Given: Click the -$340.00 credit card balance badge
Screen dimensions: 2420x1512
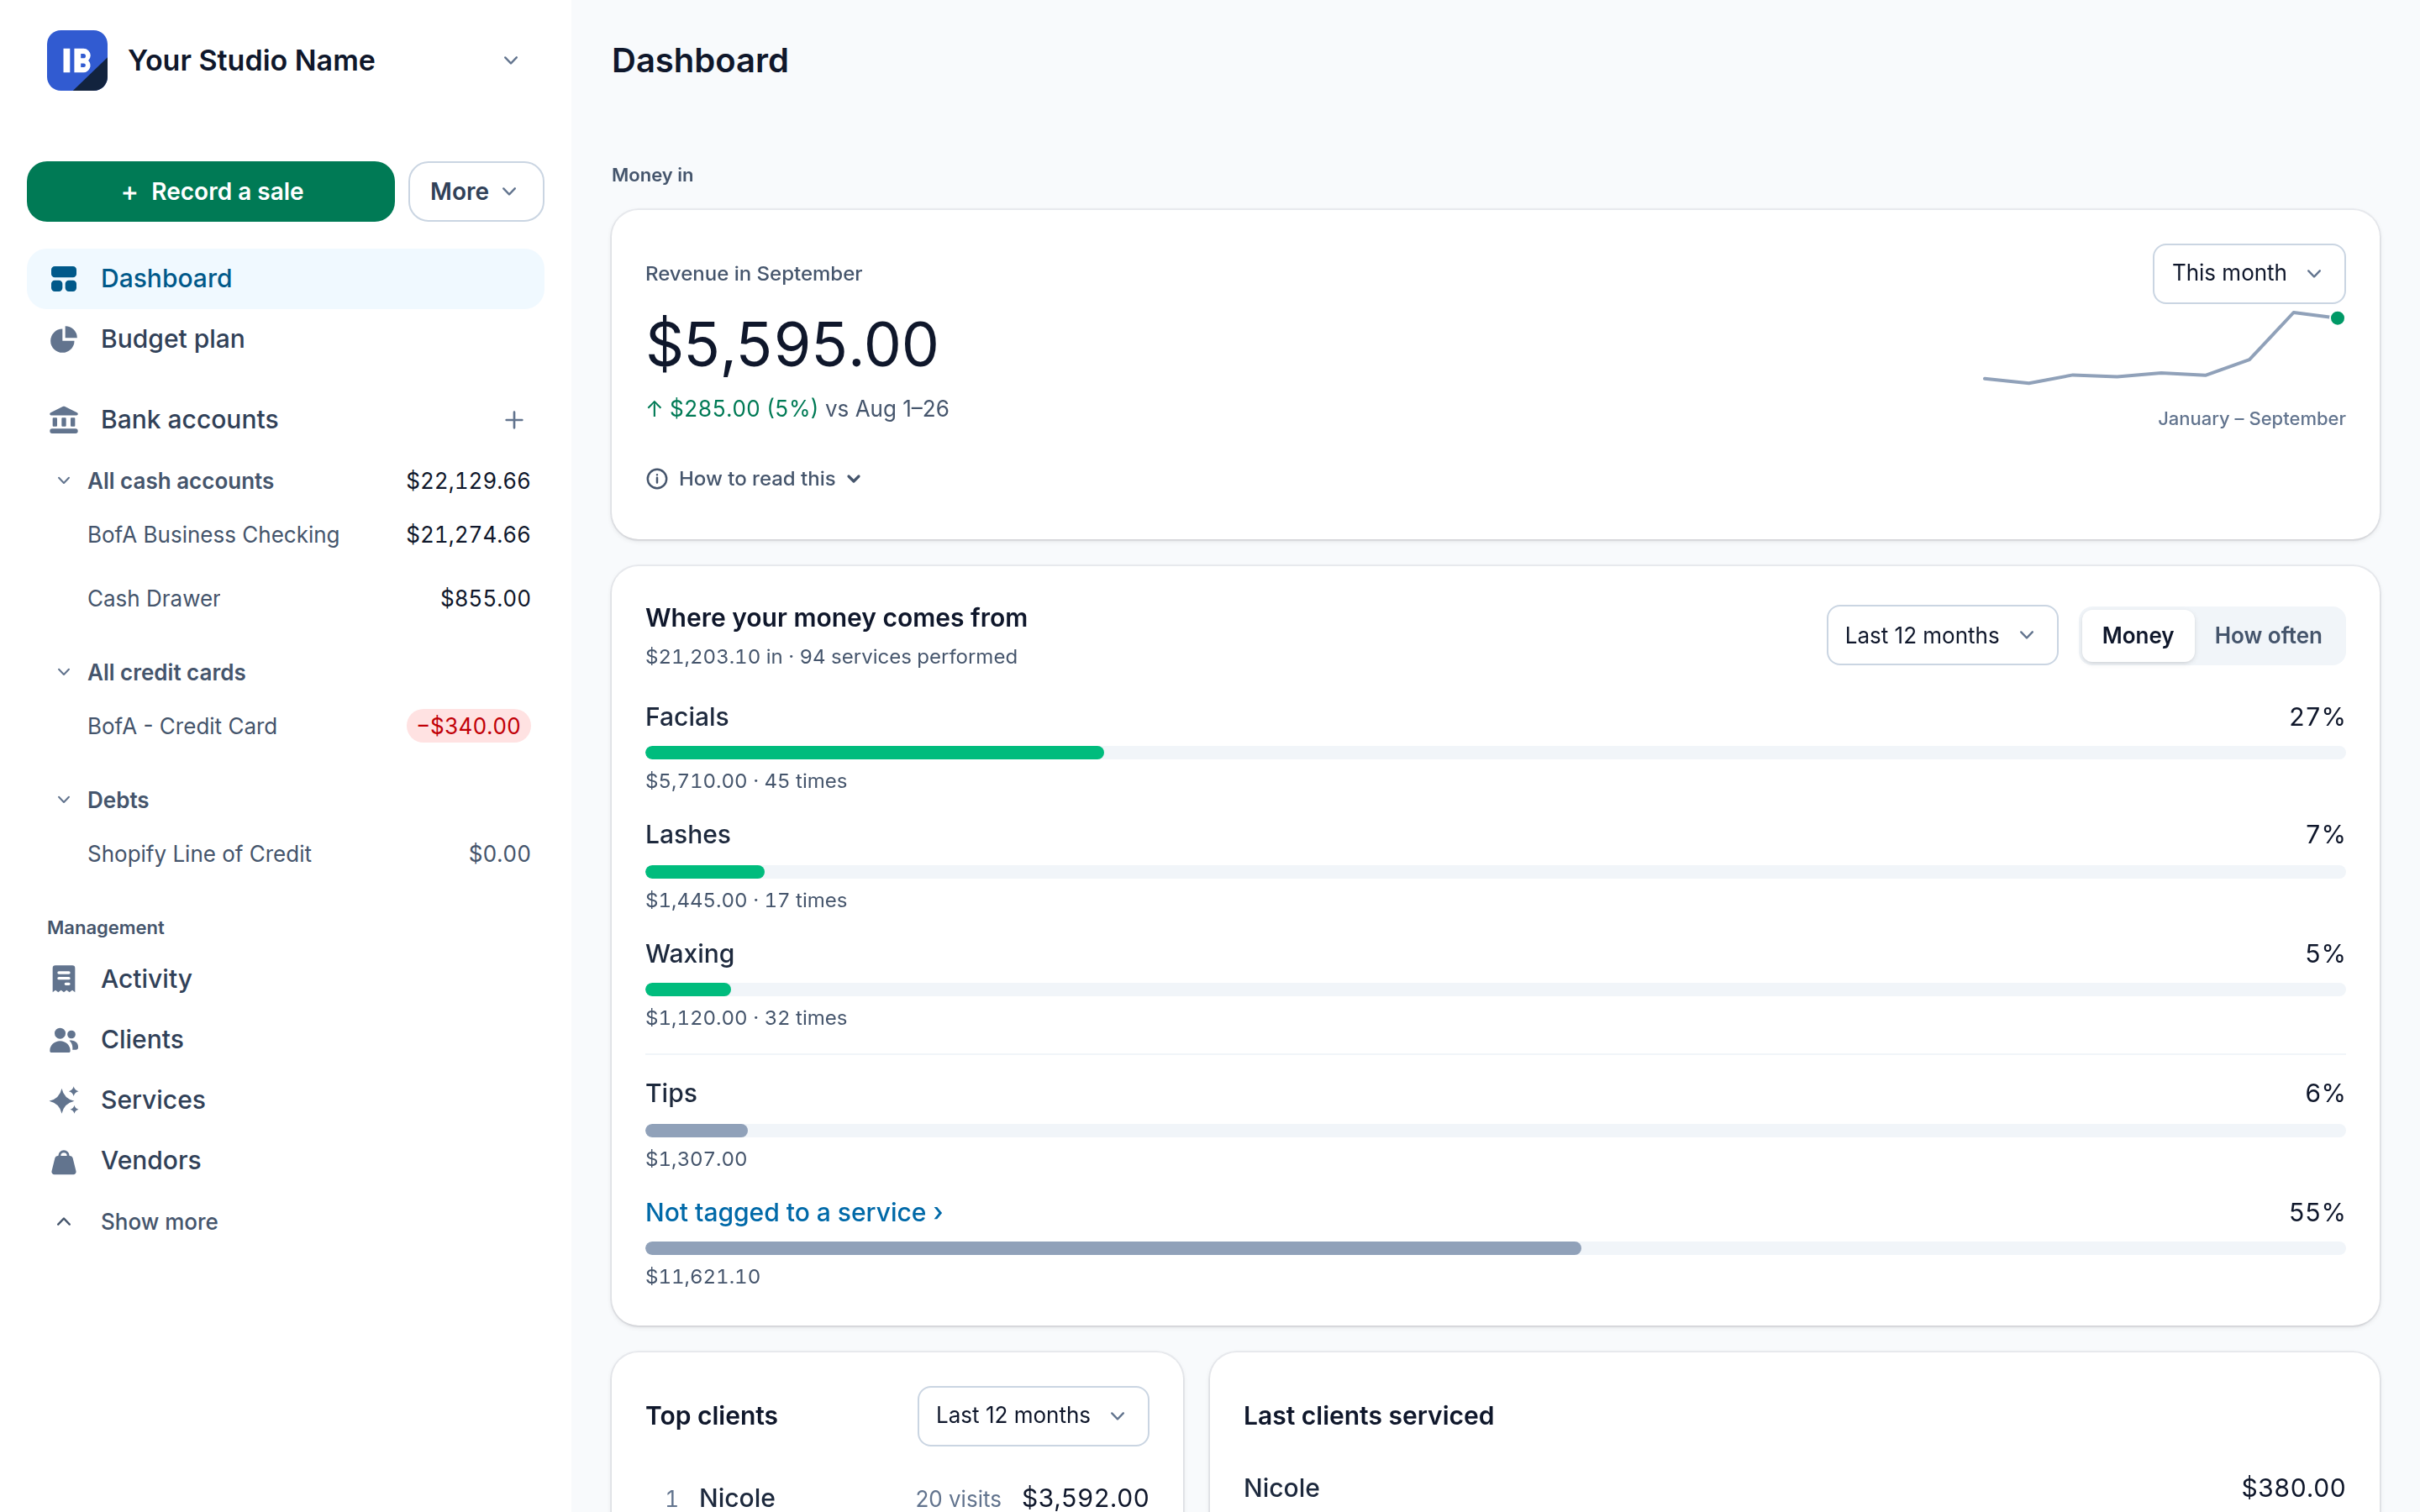Looking at the screenshot, I should [x=468, y=726].
